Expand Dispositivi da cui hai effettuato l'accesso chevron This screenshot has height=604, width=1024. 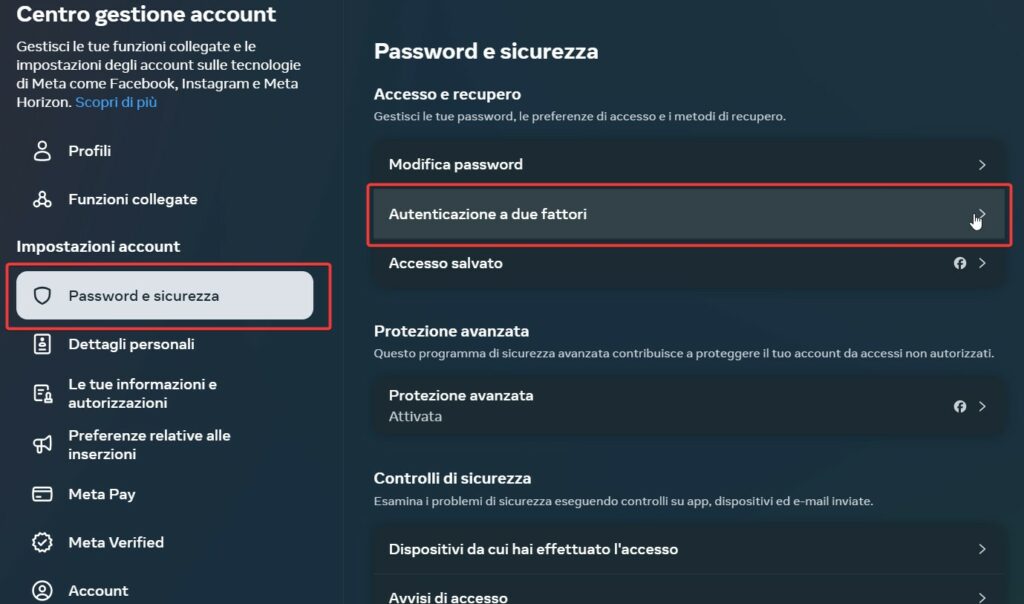pyautogui.click(x=982, y=549)
